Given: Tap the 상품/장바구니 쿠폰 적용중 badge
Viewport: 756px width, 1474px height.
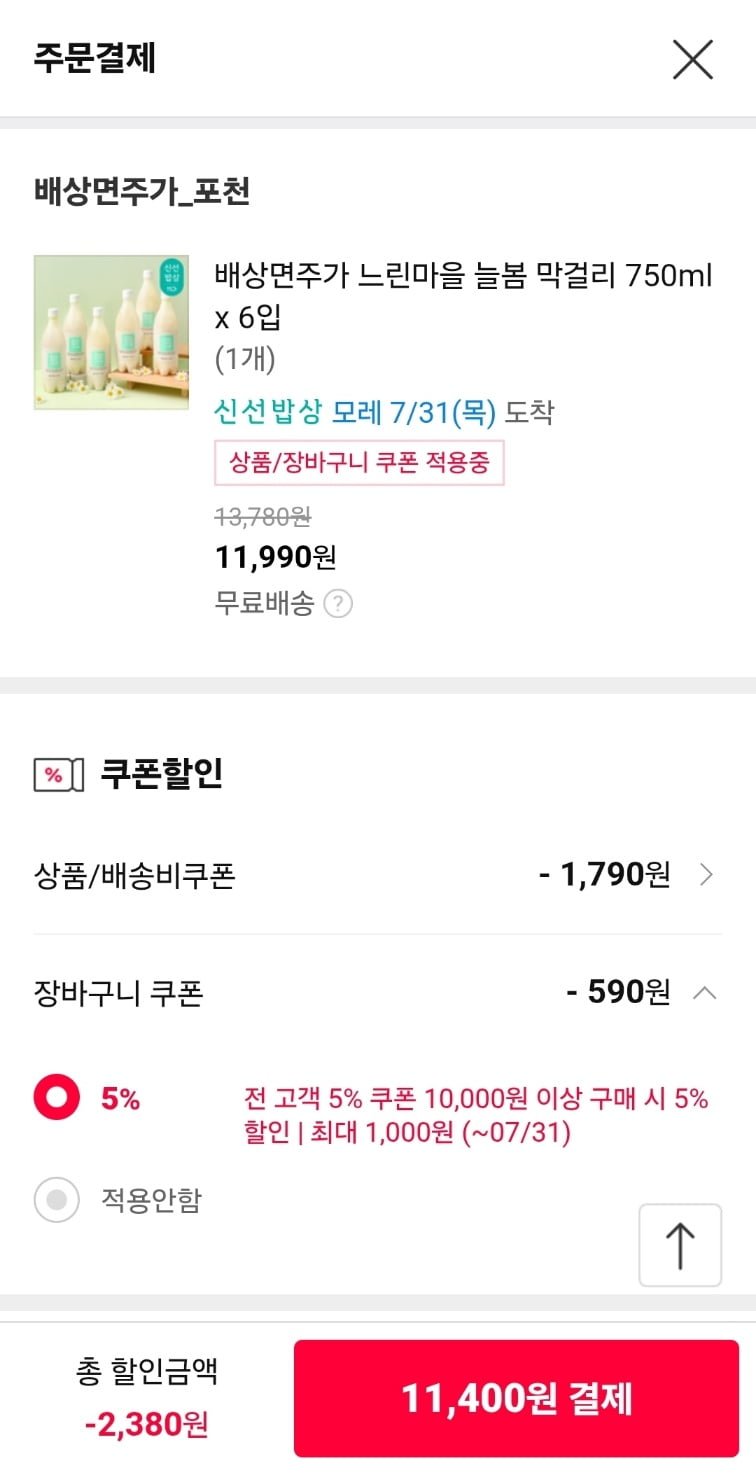Looking at the screenshot, I should (359, 463).
